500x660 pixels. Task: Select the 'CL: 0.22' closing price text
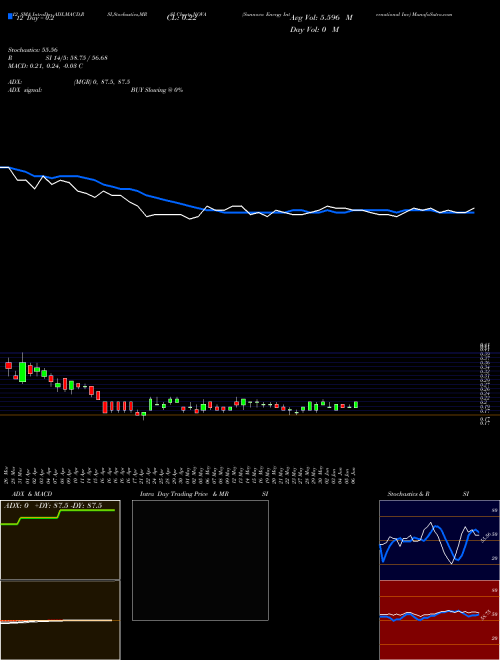[182, 18]
